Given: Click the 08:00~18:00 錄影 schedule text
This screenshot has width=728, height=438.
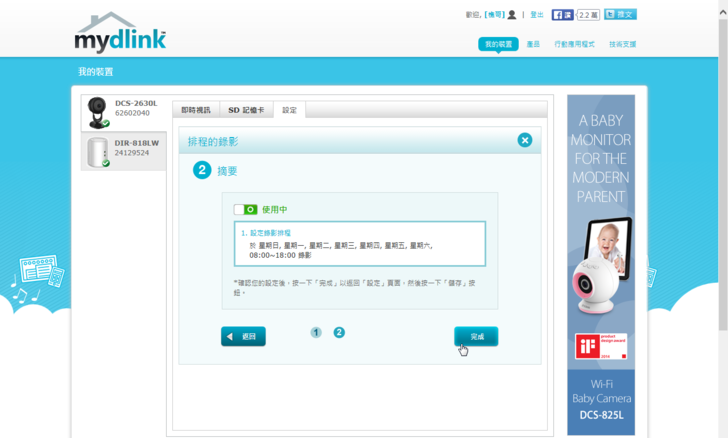Looking at the screenshot, I should pos(280,255).
